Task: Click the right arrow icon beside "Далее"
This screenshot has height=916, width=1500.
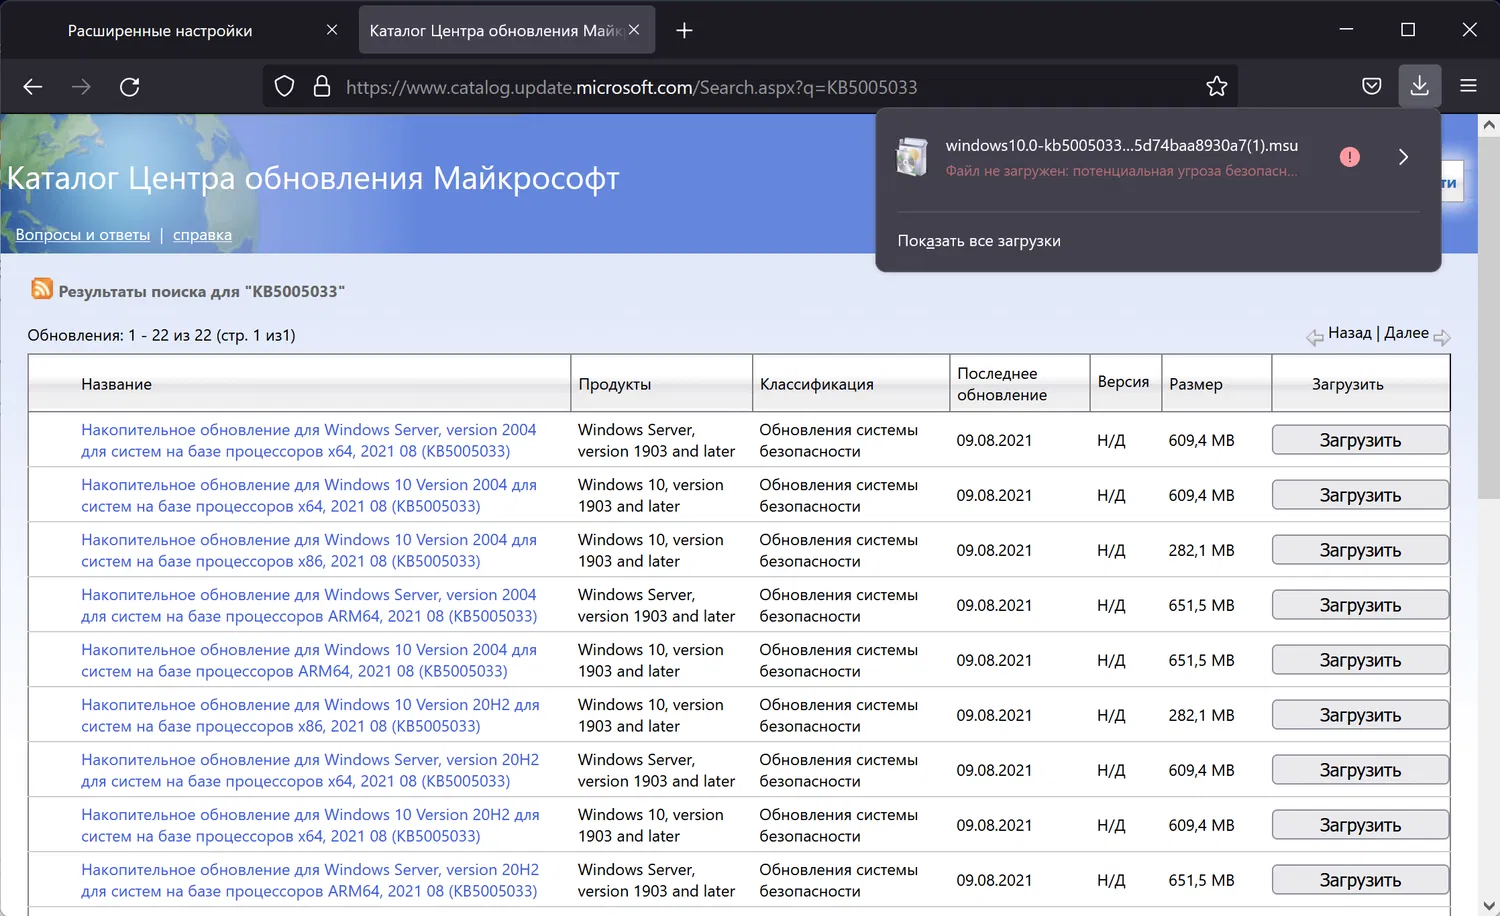Action: point(1442,338)
